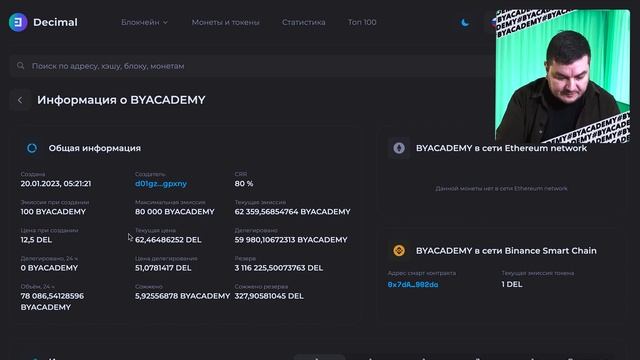Click the Decimal logo icon

click(18, 22)
